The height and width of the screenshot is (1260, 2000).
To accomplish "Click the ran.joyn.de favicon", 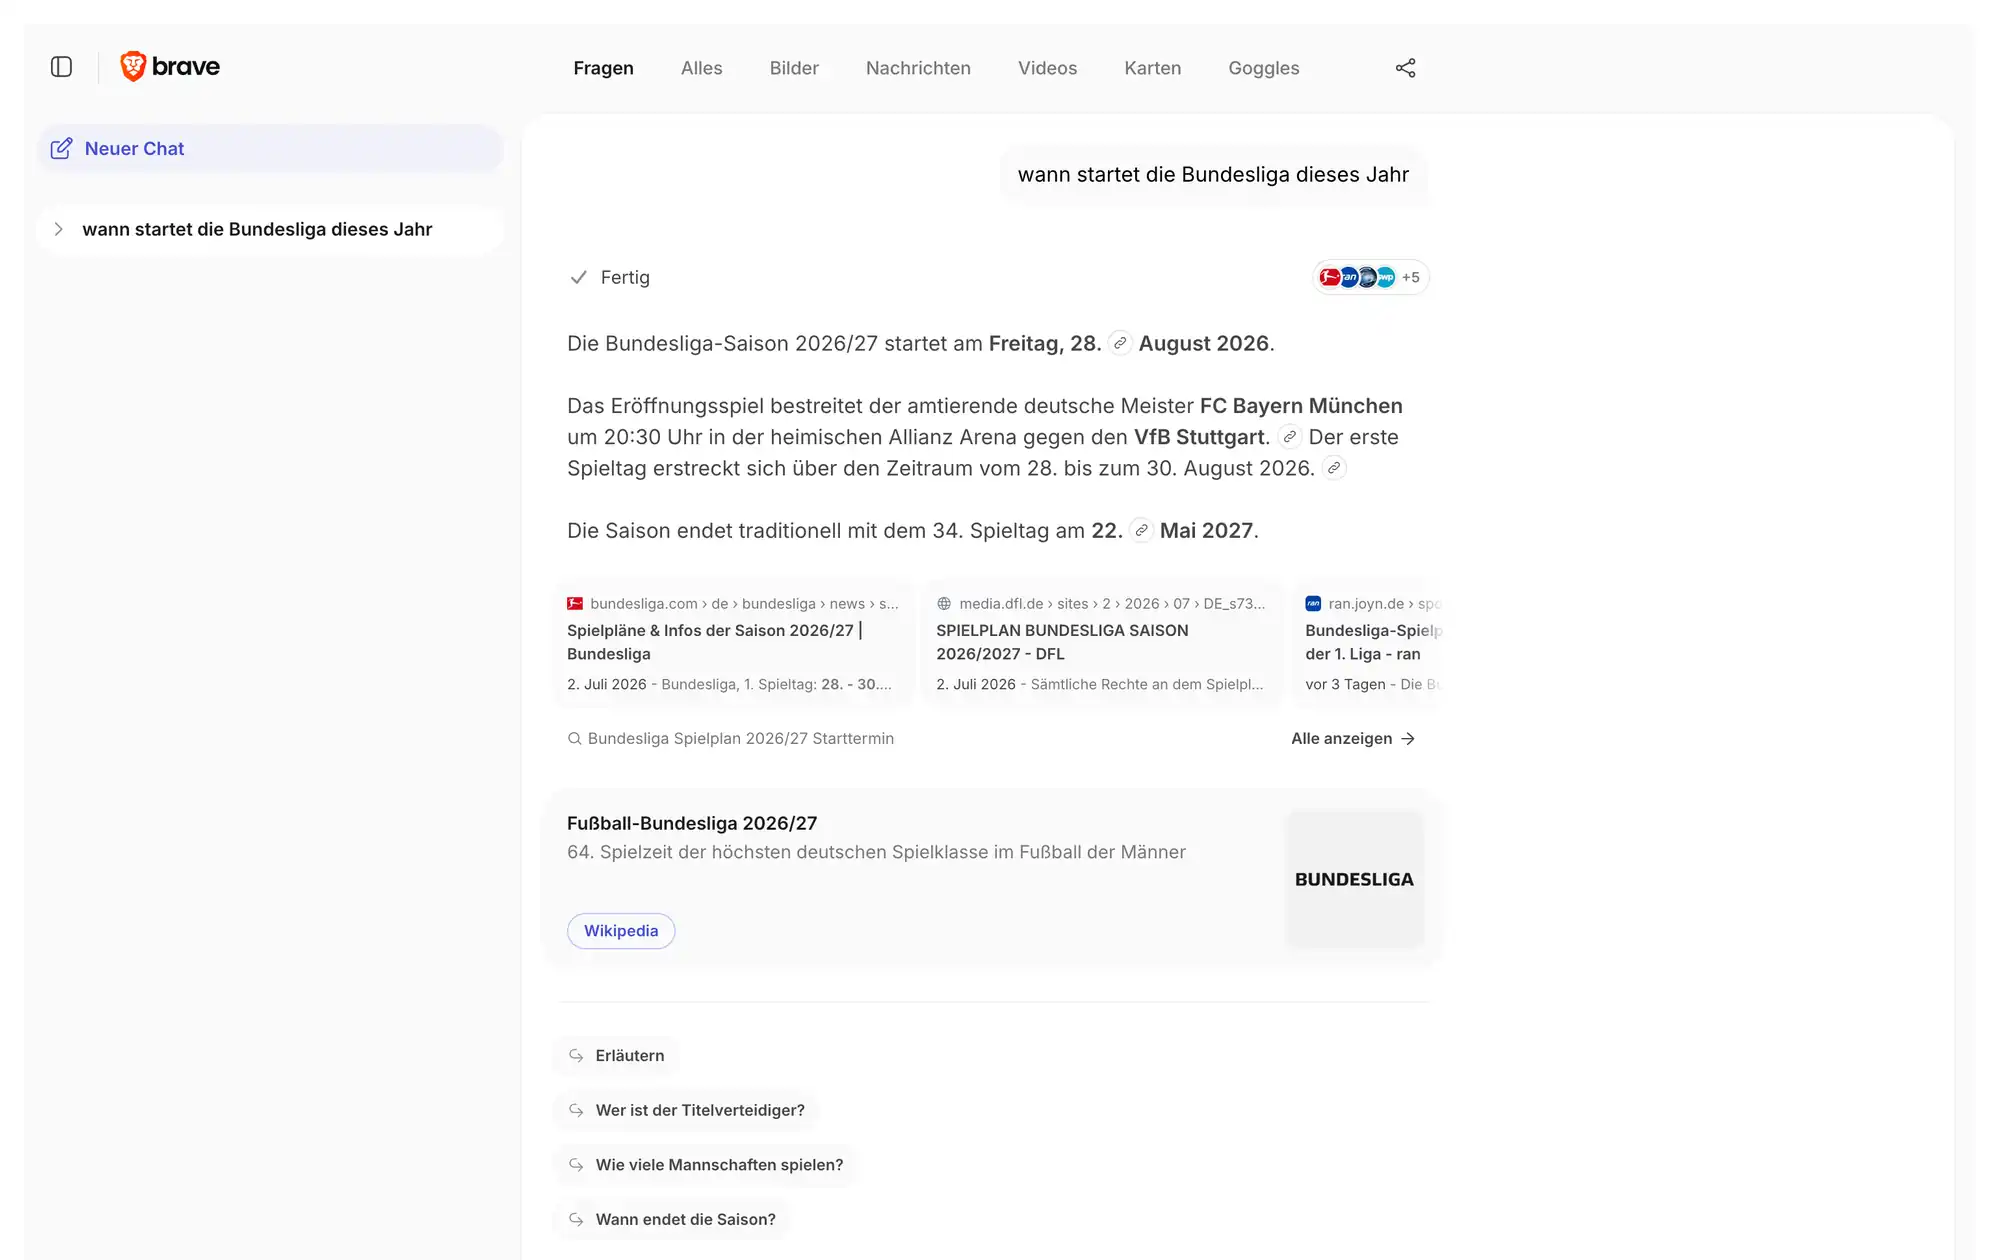I will pyautogui.click(x=1313, y=604).
